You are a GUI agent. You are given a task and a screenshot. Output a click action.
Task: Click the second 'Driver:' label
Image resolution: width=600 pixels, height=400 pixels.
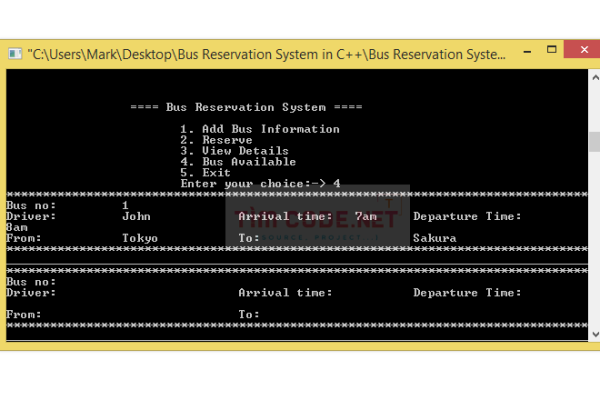(31, 293)
